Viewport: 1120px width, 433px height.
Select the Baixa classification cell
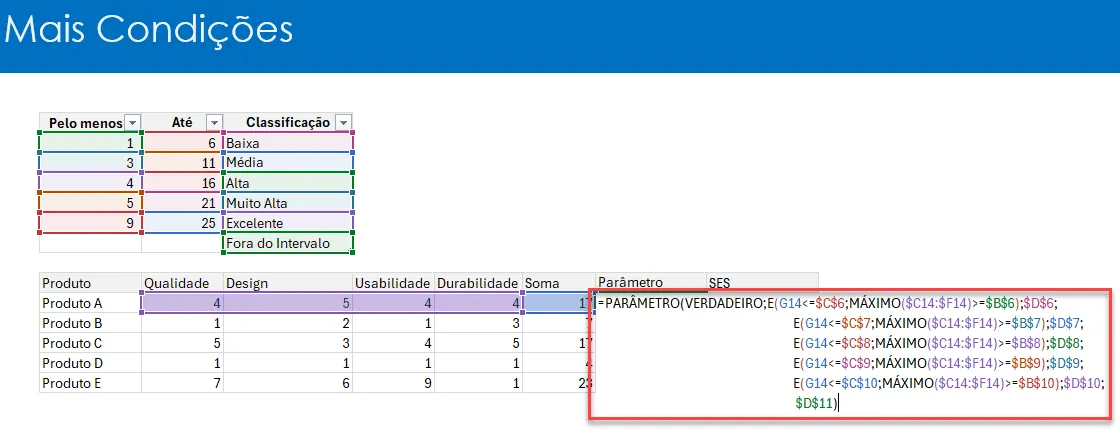pyautogui.click(x=289, y=143)
